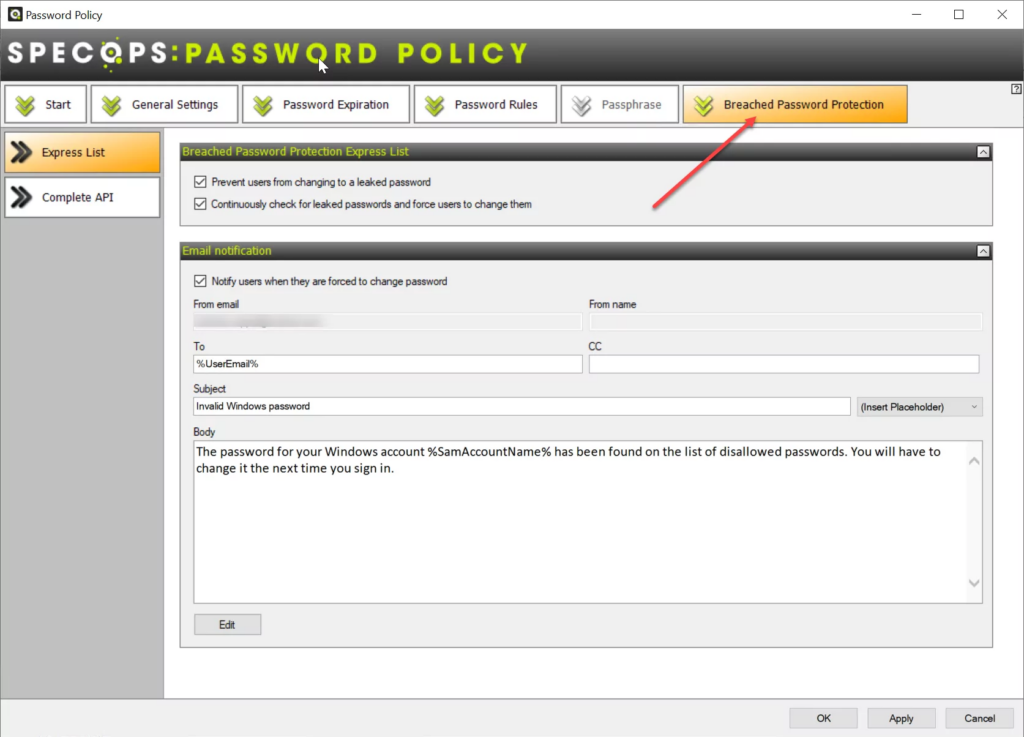
Task: Open the Password Expiration tab
Action: point(325,104)
